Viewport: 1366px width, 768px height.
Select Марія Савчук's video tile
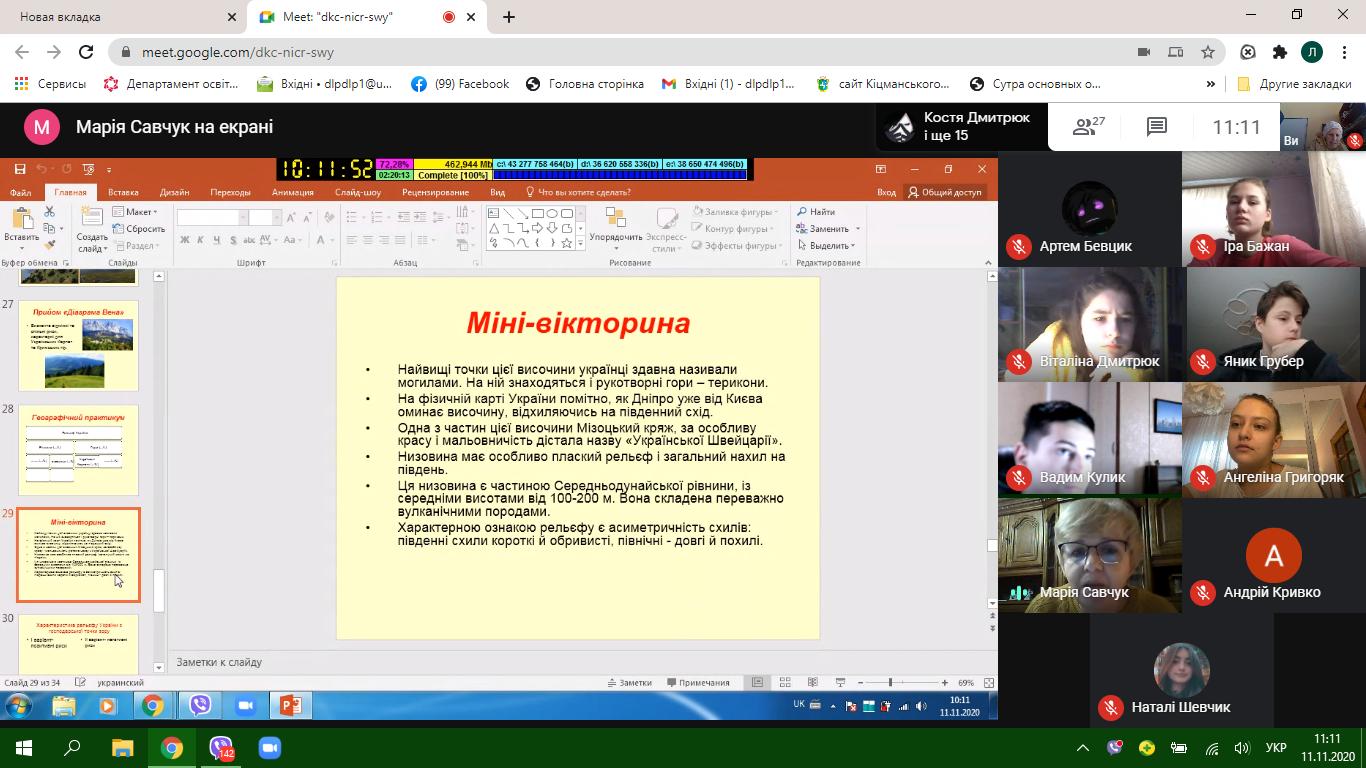point(1089,555)
